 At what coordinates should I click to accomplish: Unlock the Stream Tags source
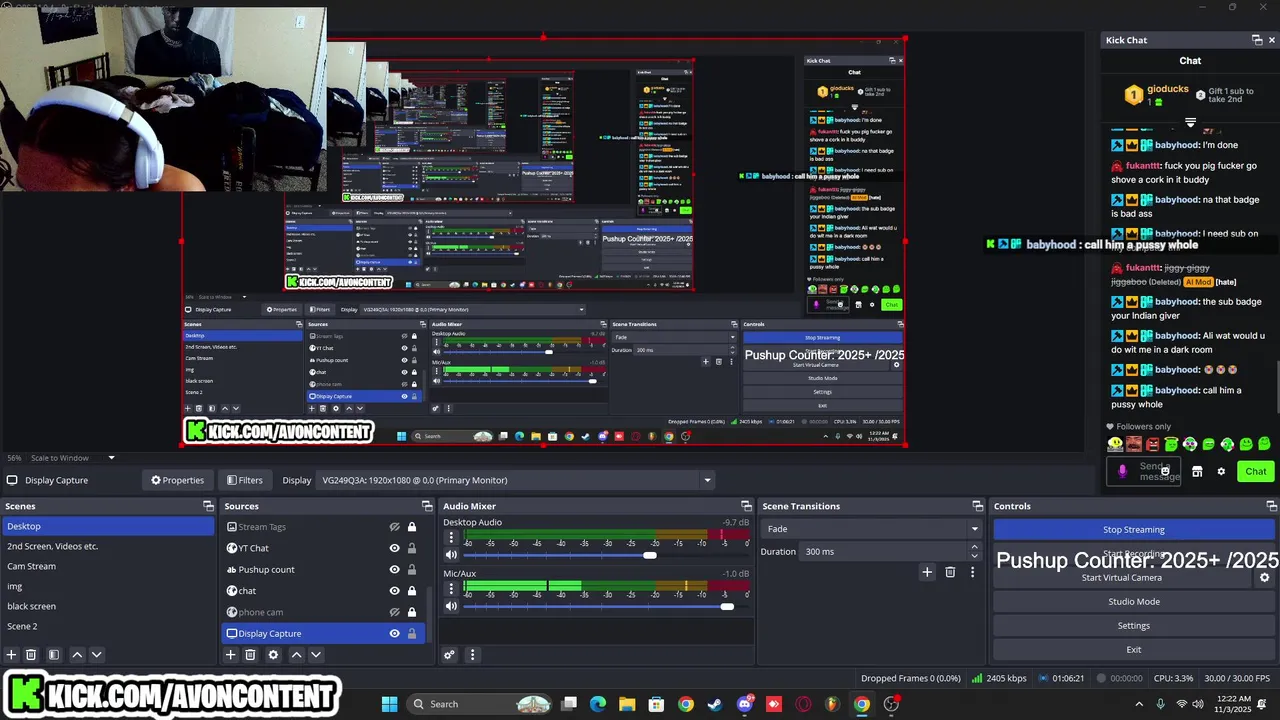[x=411, y=527]
